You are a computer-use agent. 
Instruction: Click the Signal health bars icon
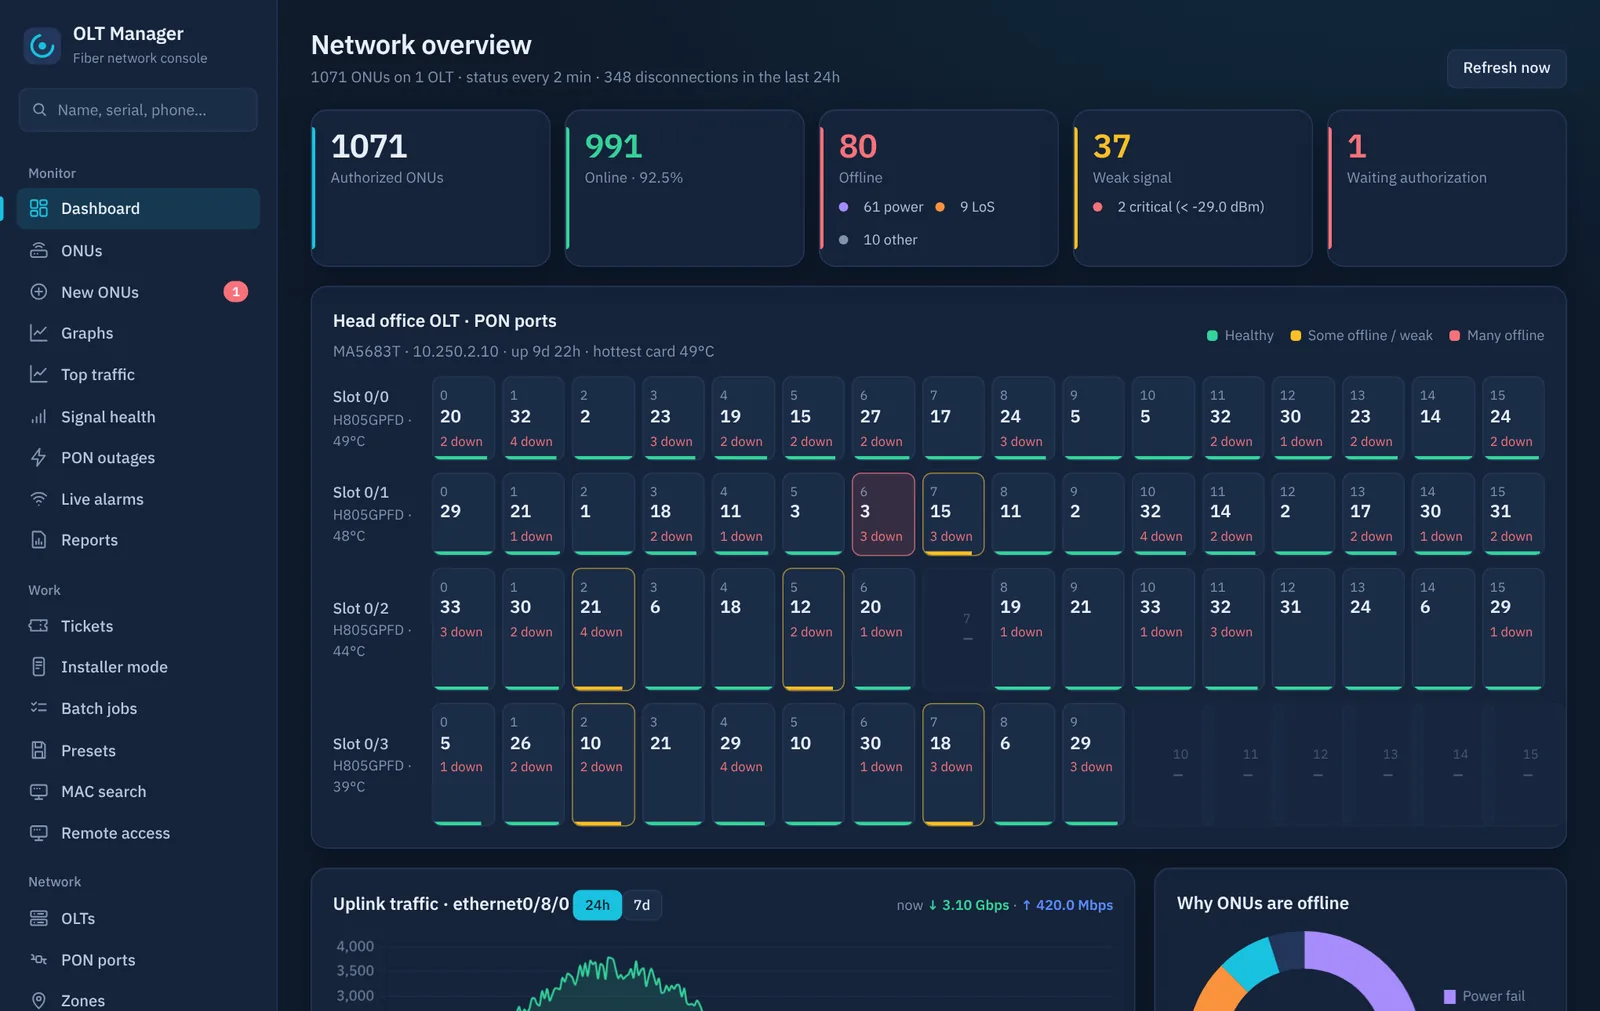(39, 417)
